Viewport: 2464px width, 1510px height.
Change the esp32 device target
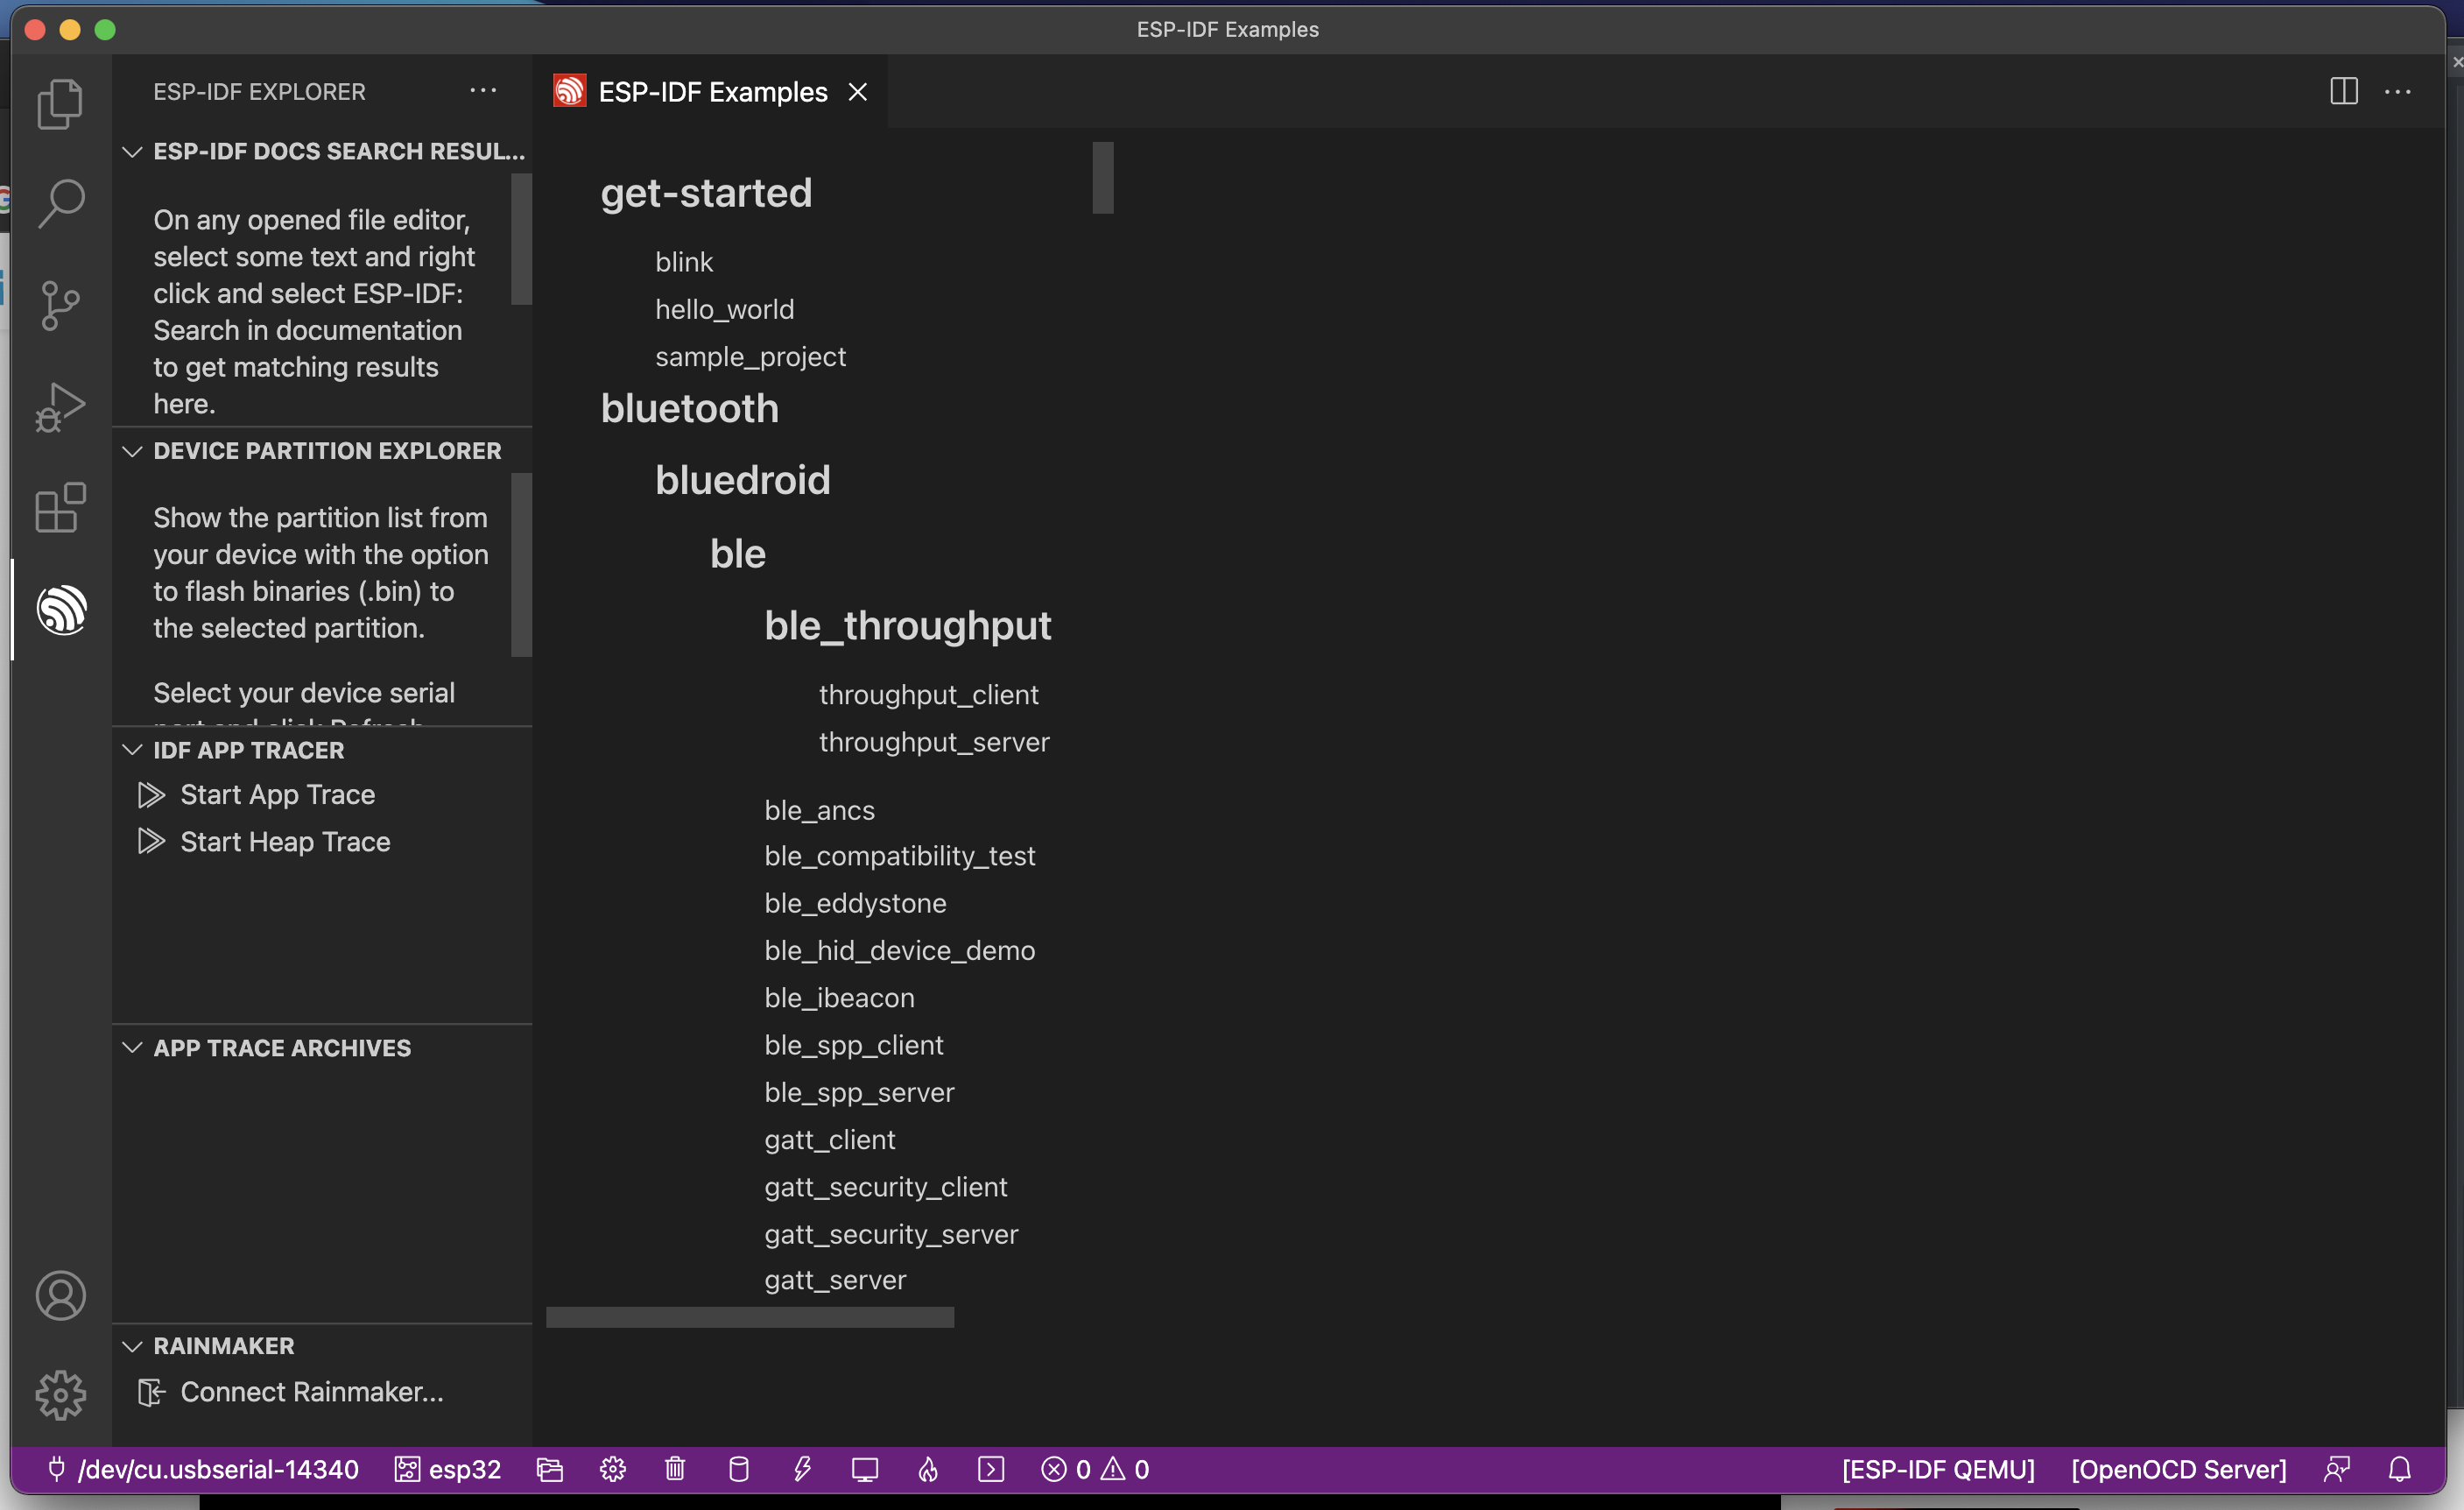448,1469
